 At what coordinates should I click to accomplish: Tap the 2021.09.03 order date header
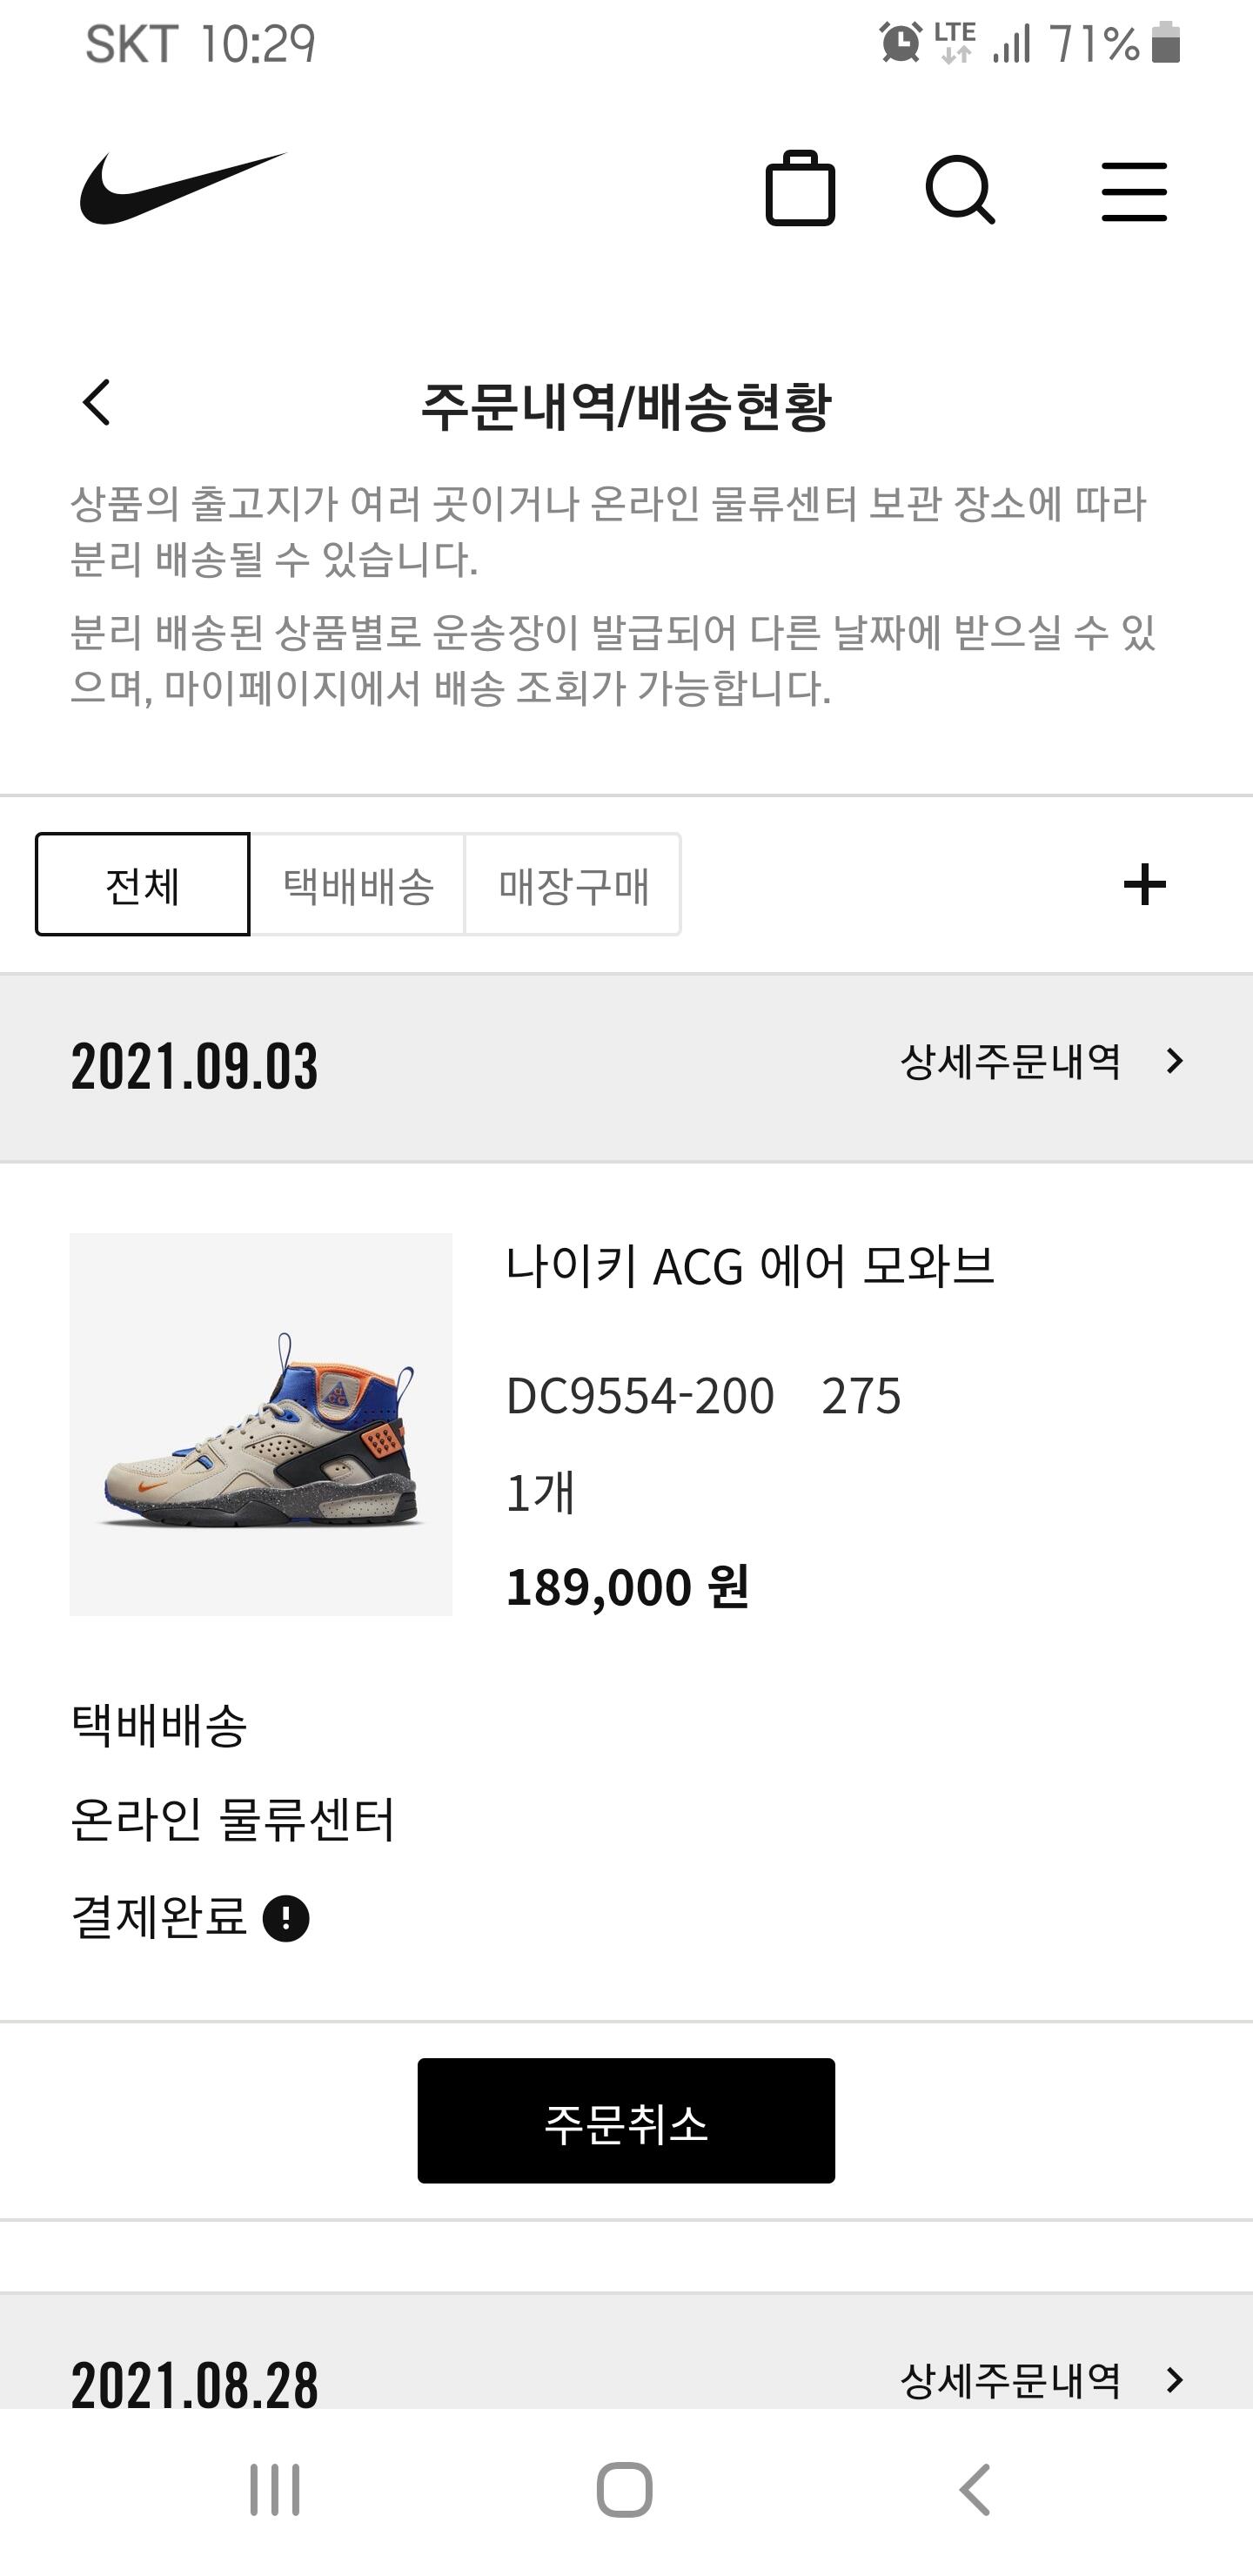coord(195,1066)
